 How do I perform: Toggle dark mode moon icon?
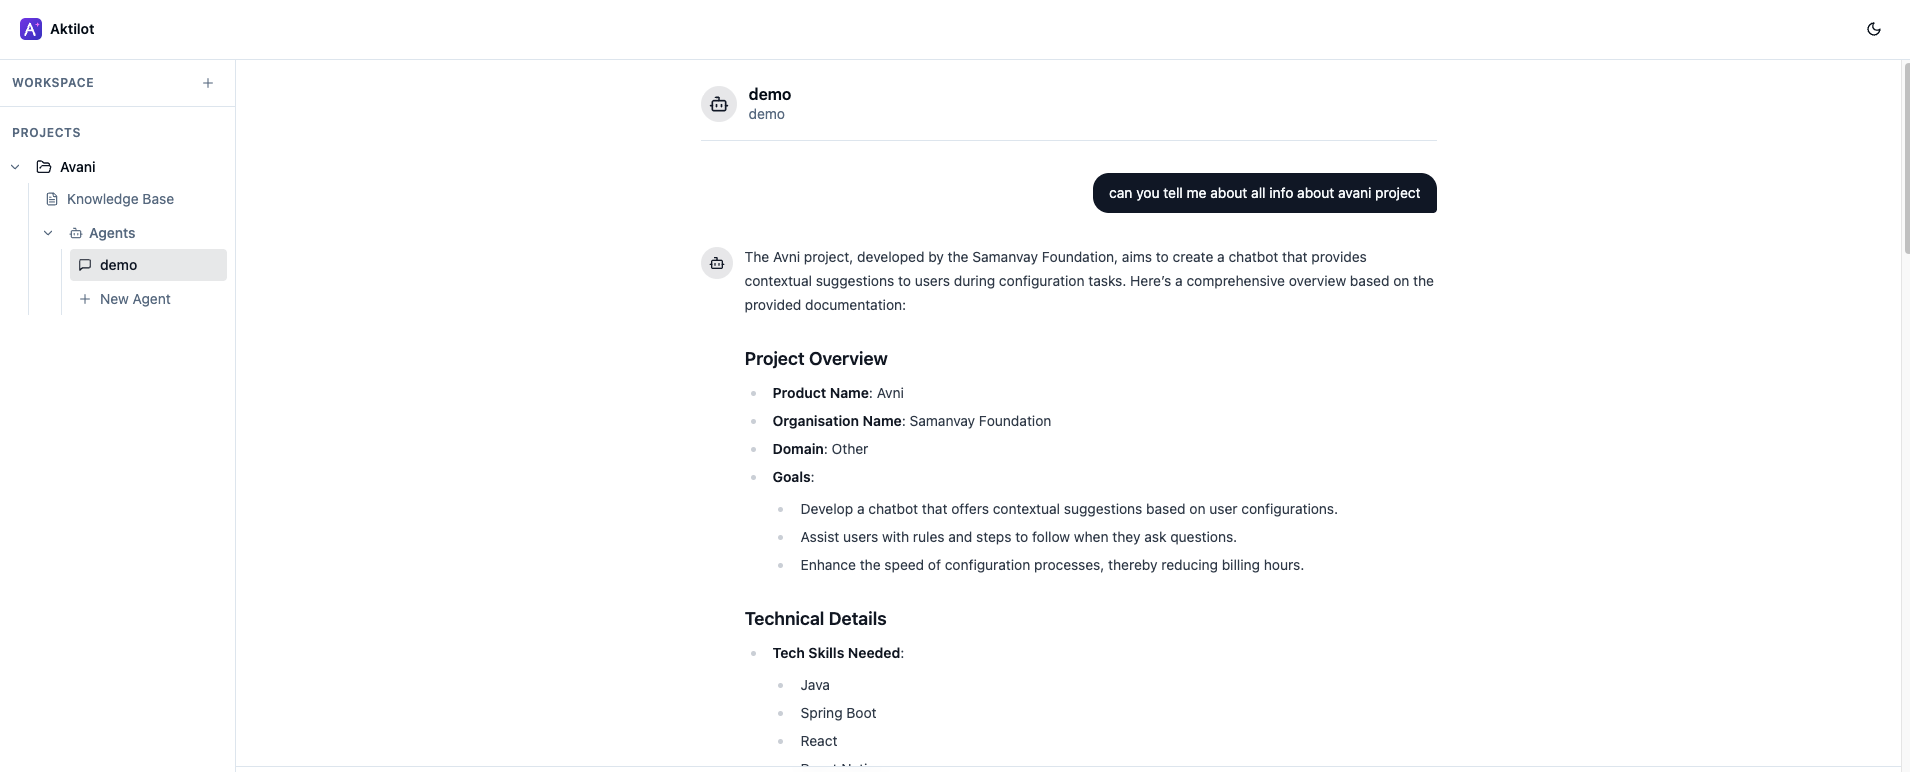click(x=1874, y=29)
